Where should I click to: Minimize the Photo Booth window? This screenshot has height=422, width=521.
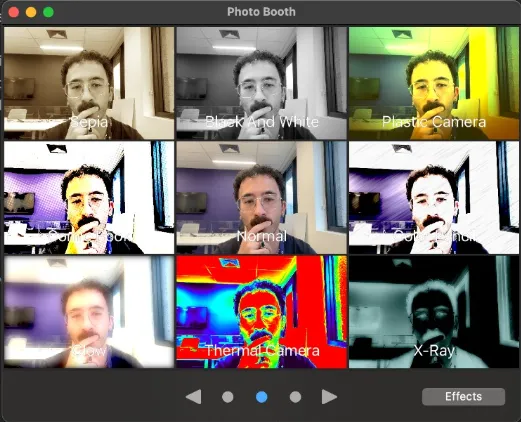pos(31,12)
